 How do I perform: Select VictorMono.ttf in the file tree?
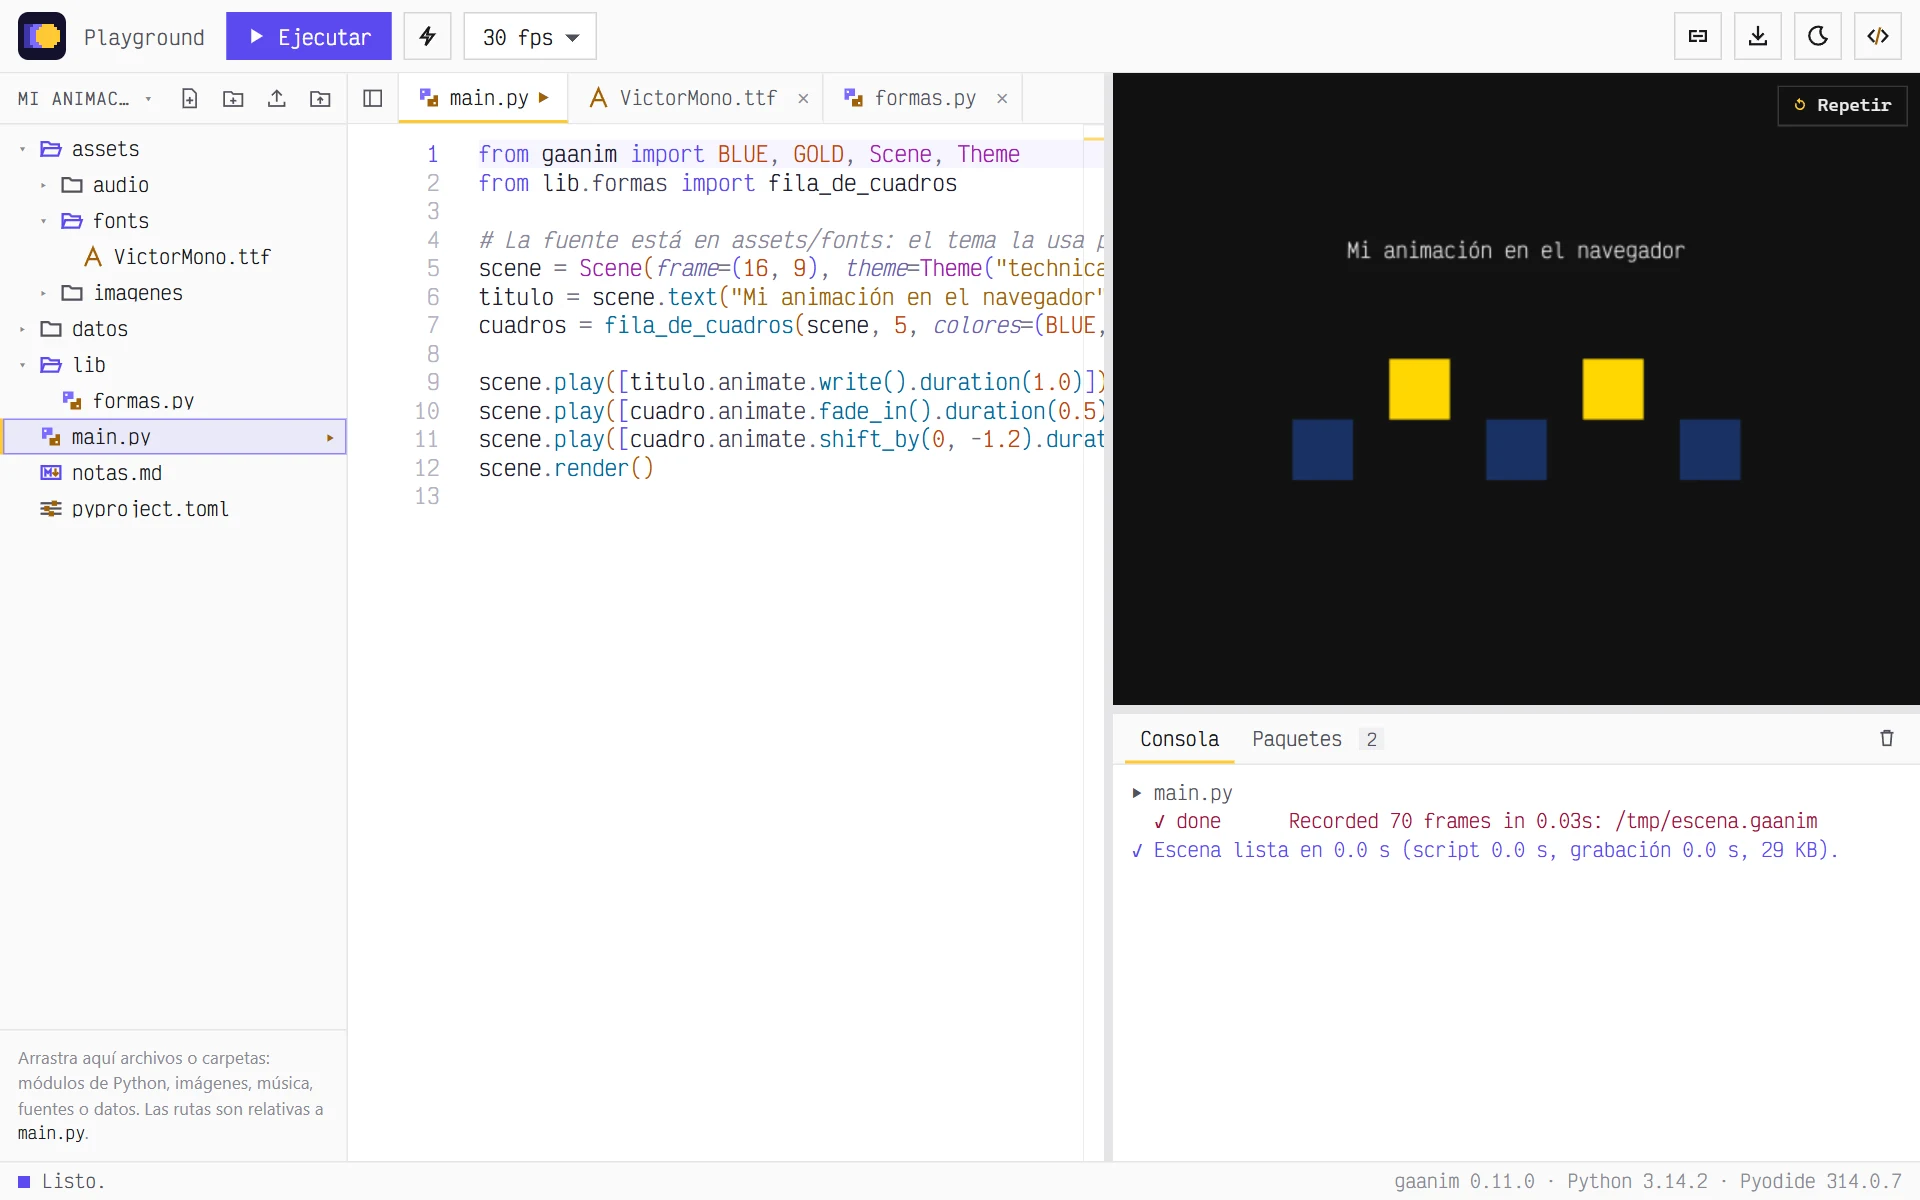coord(174,257)
